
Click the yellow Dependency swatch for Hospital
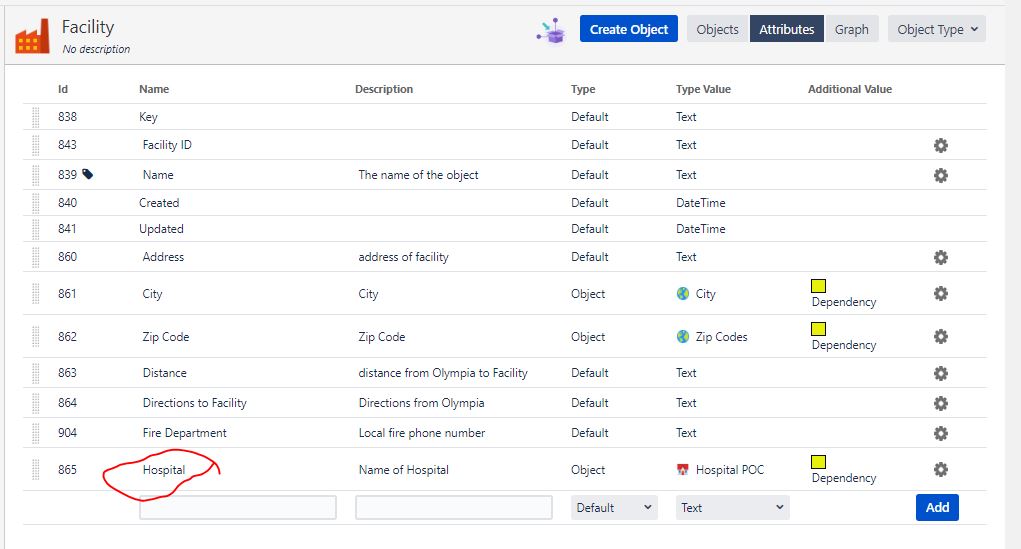pos(818,462)
